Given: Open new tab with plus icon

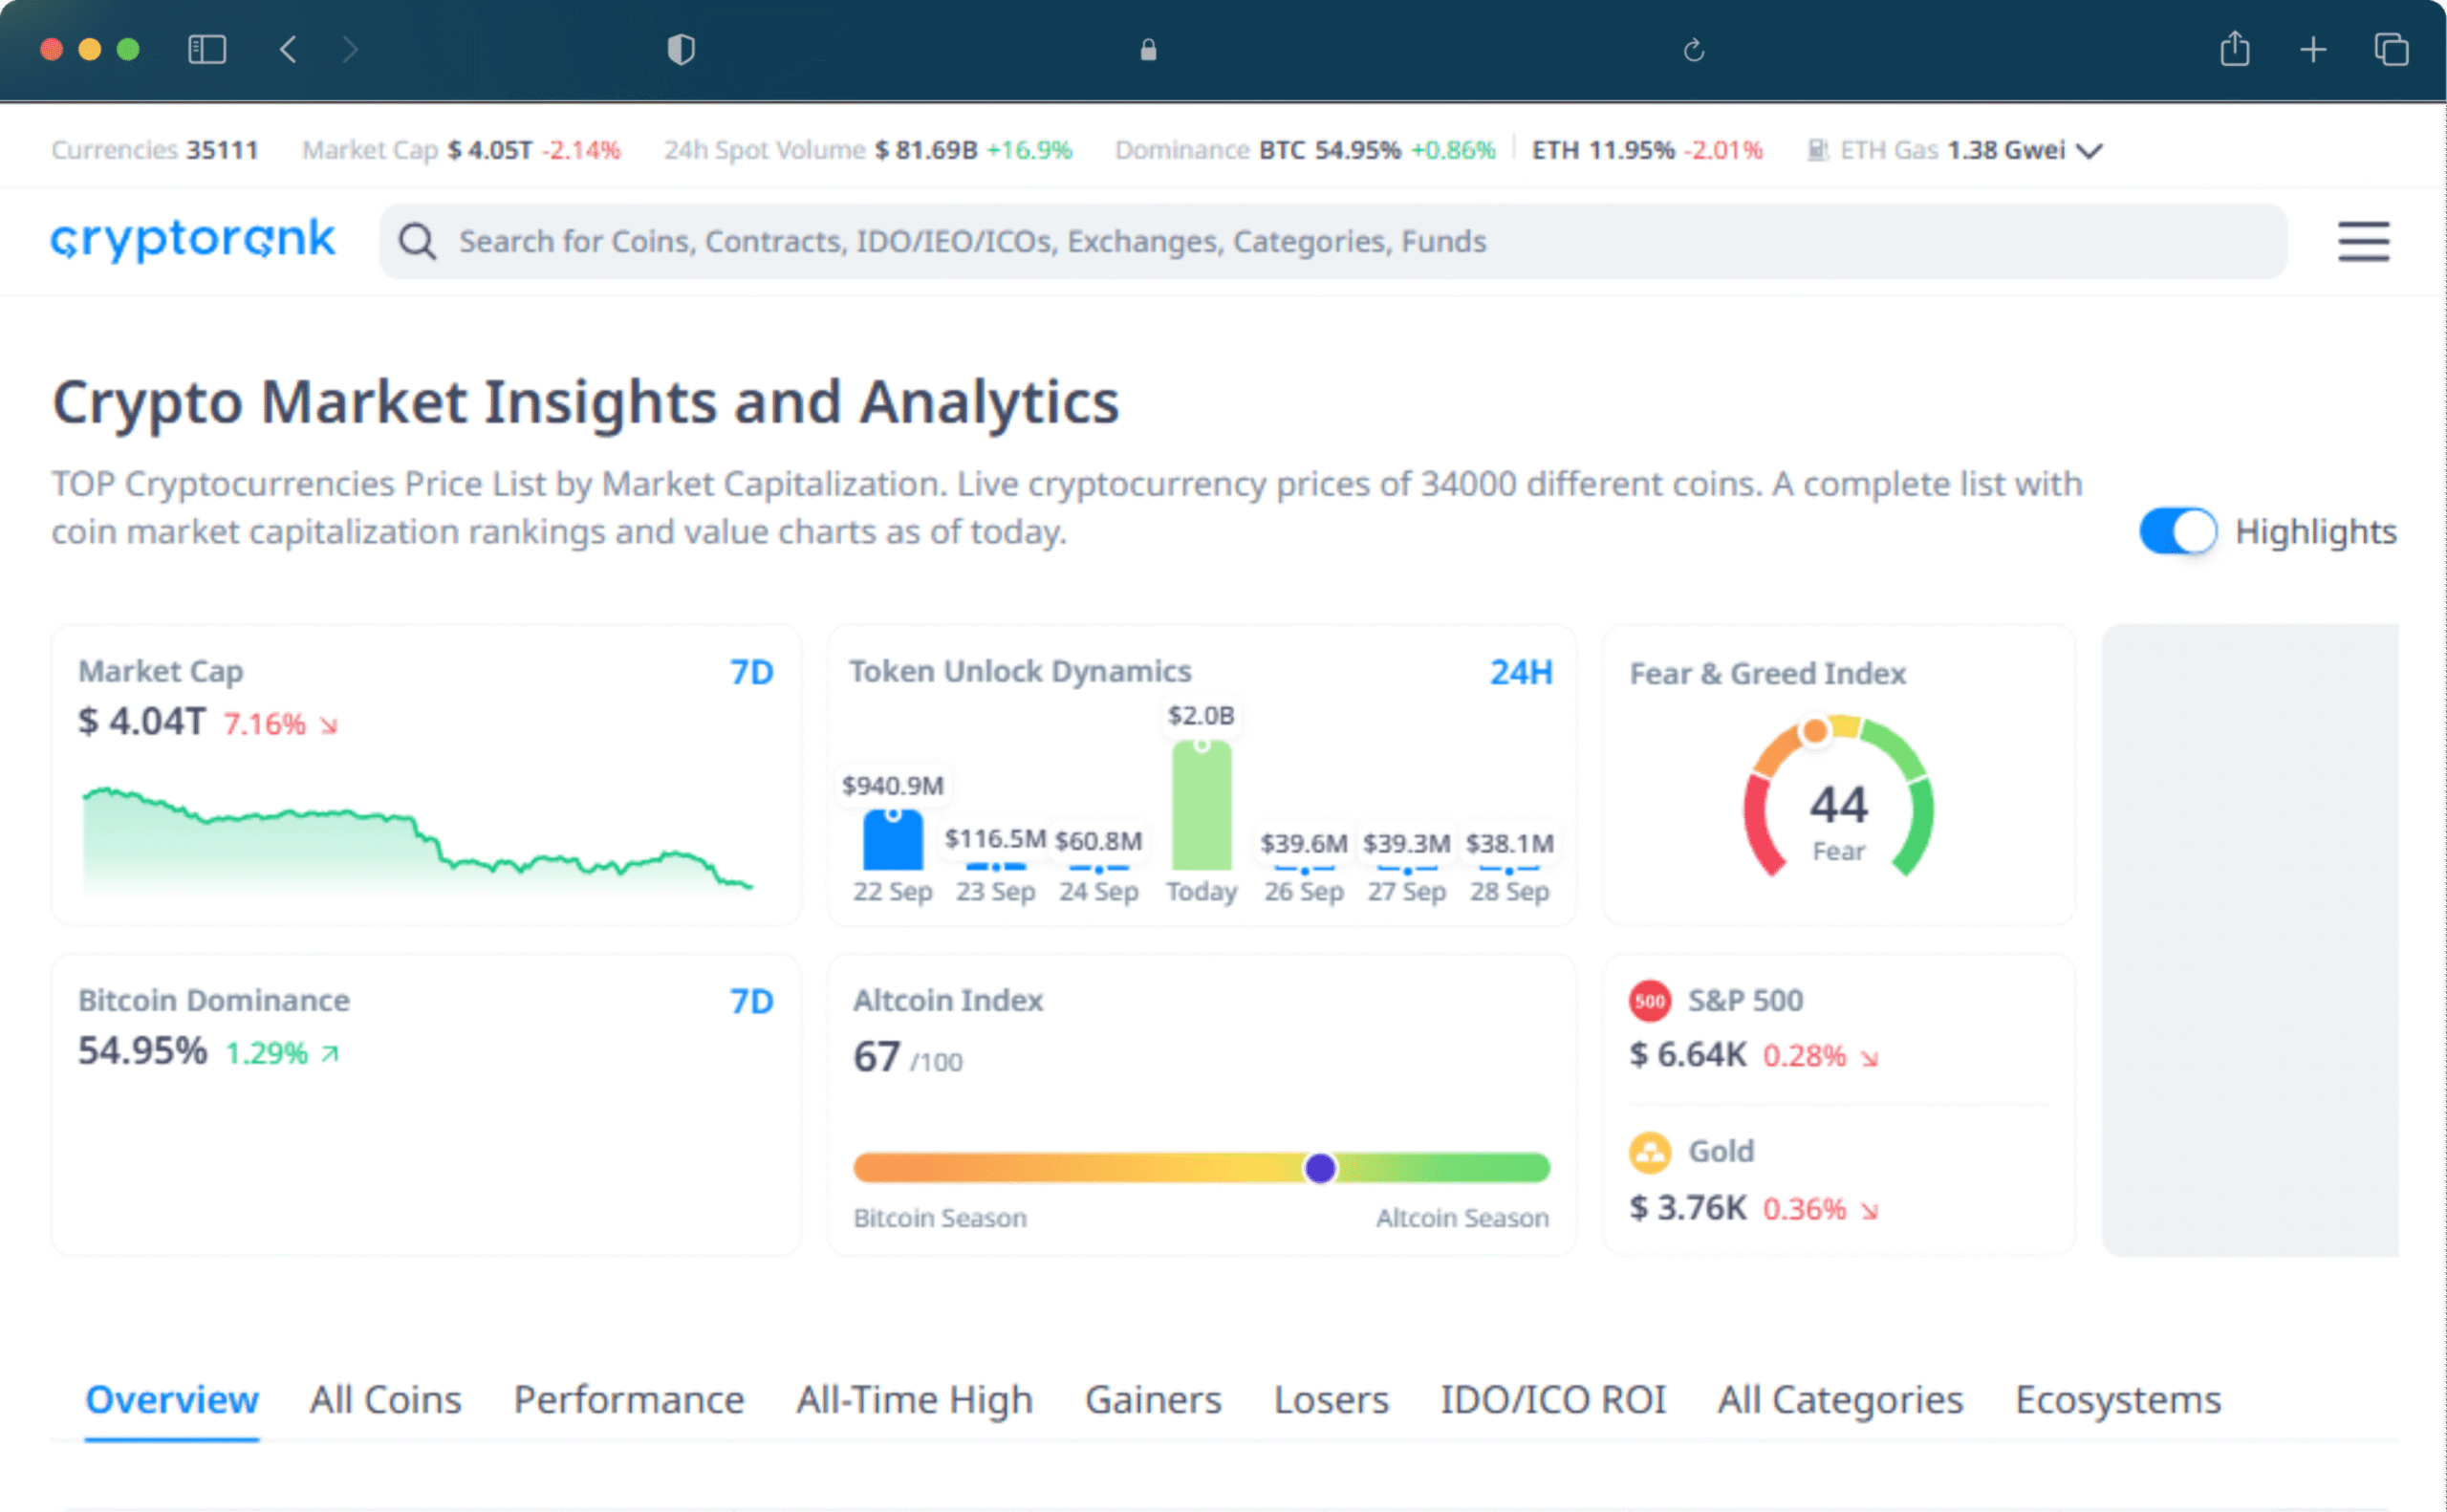Looking at the screenshot, I should point(2312,49).
